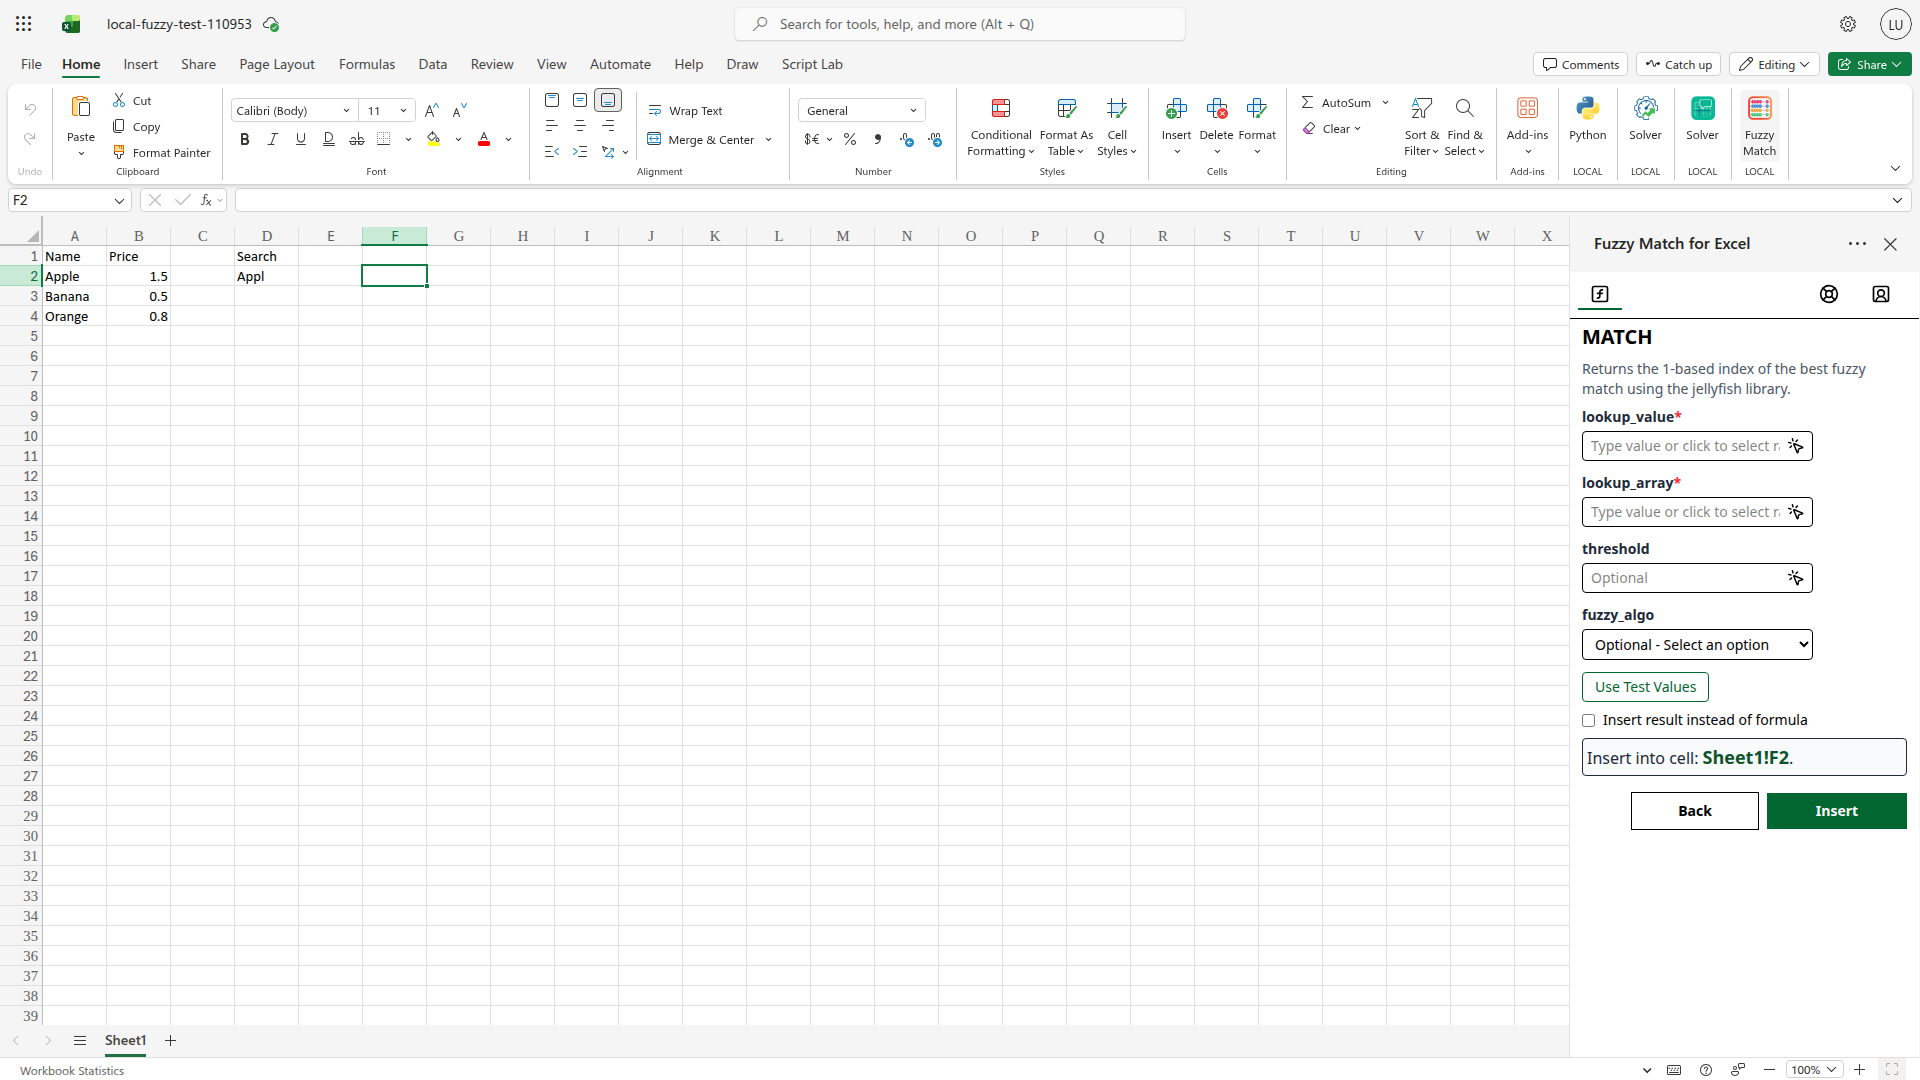Check Insert result instead of formula

(1588, 720)
